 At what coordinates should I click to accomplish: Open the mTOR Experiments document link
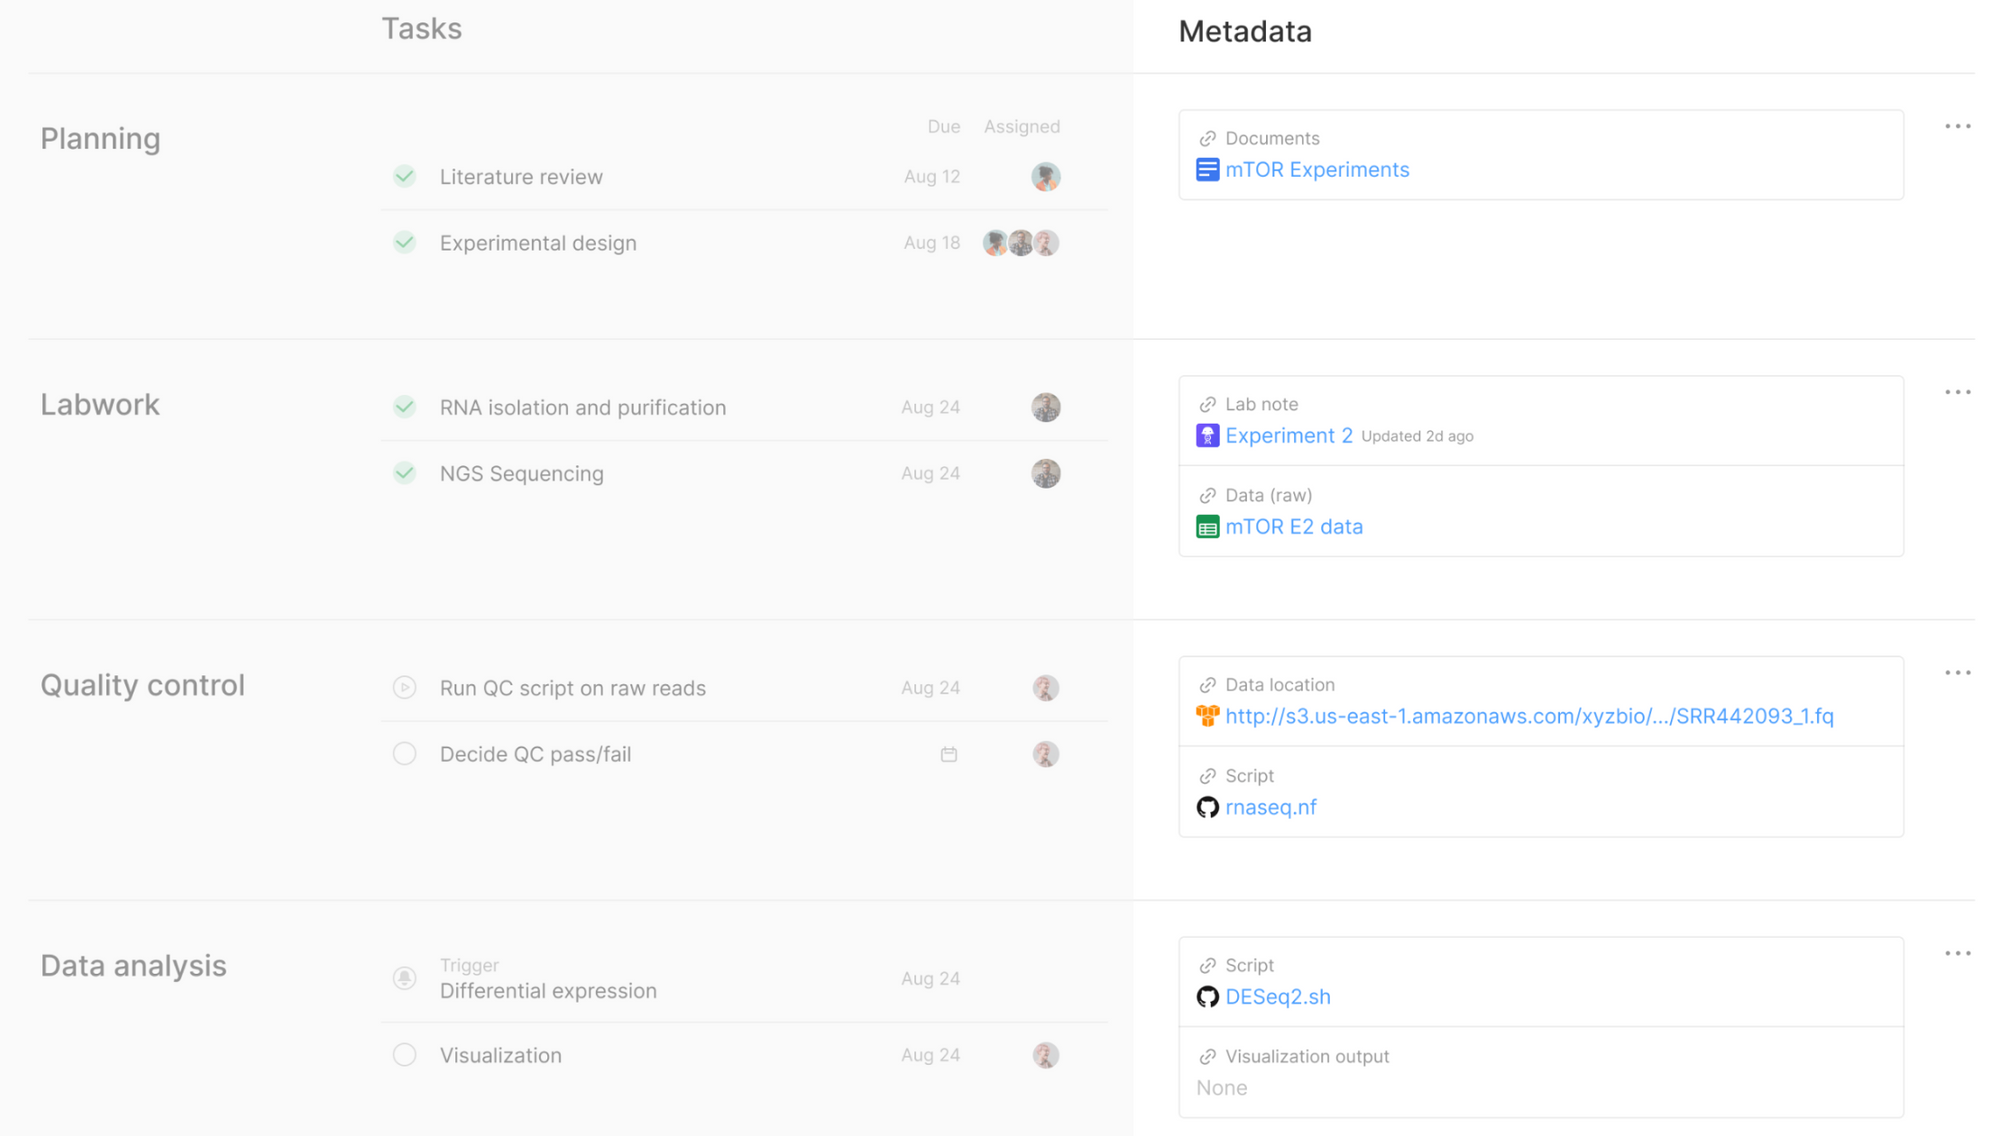click(1316, 170)
